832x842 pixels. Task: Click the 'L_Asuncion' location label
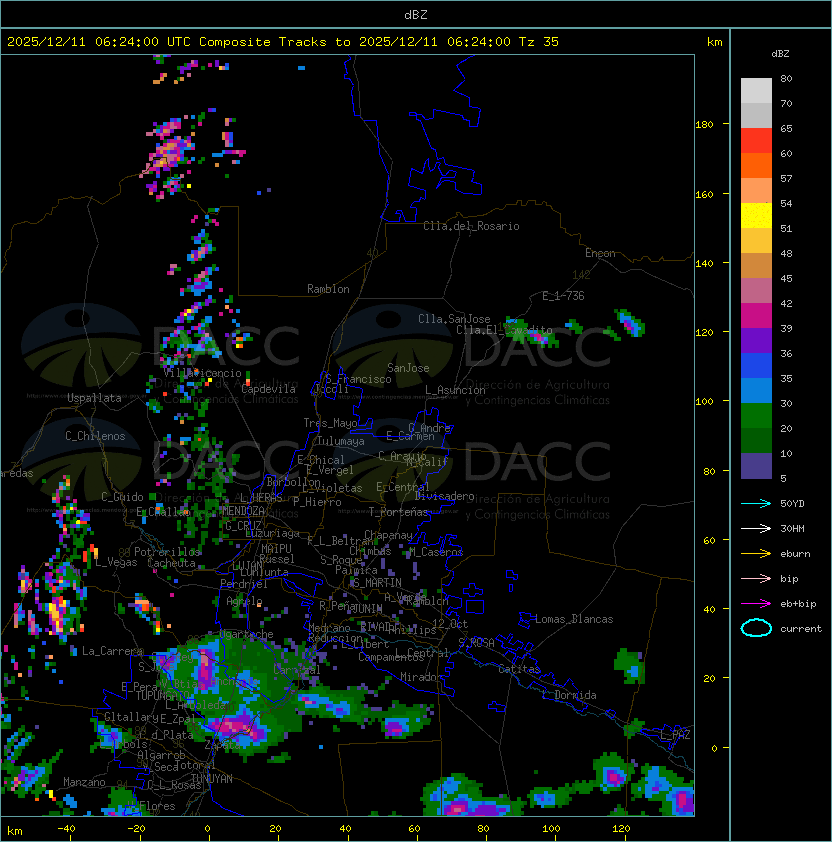455,390
